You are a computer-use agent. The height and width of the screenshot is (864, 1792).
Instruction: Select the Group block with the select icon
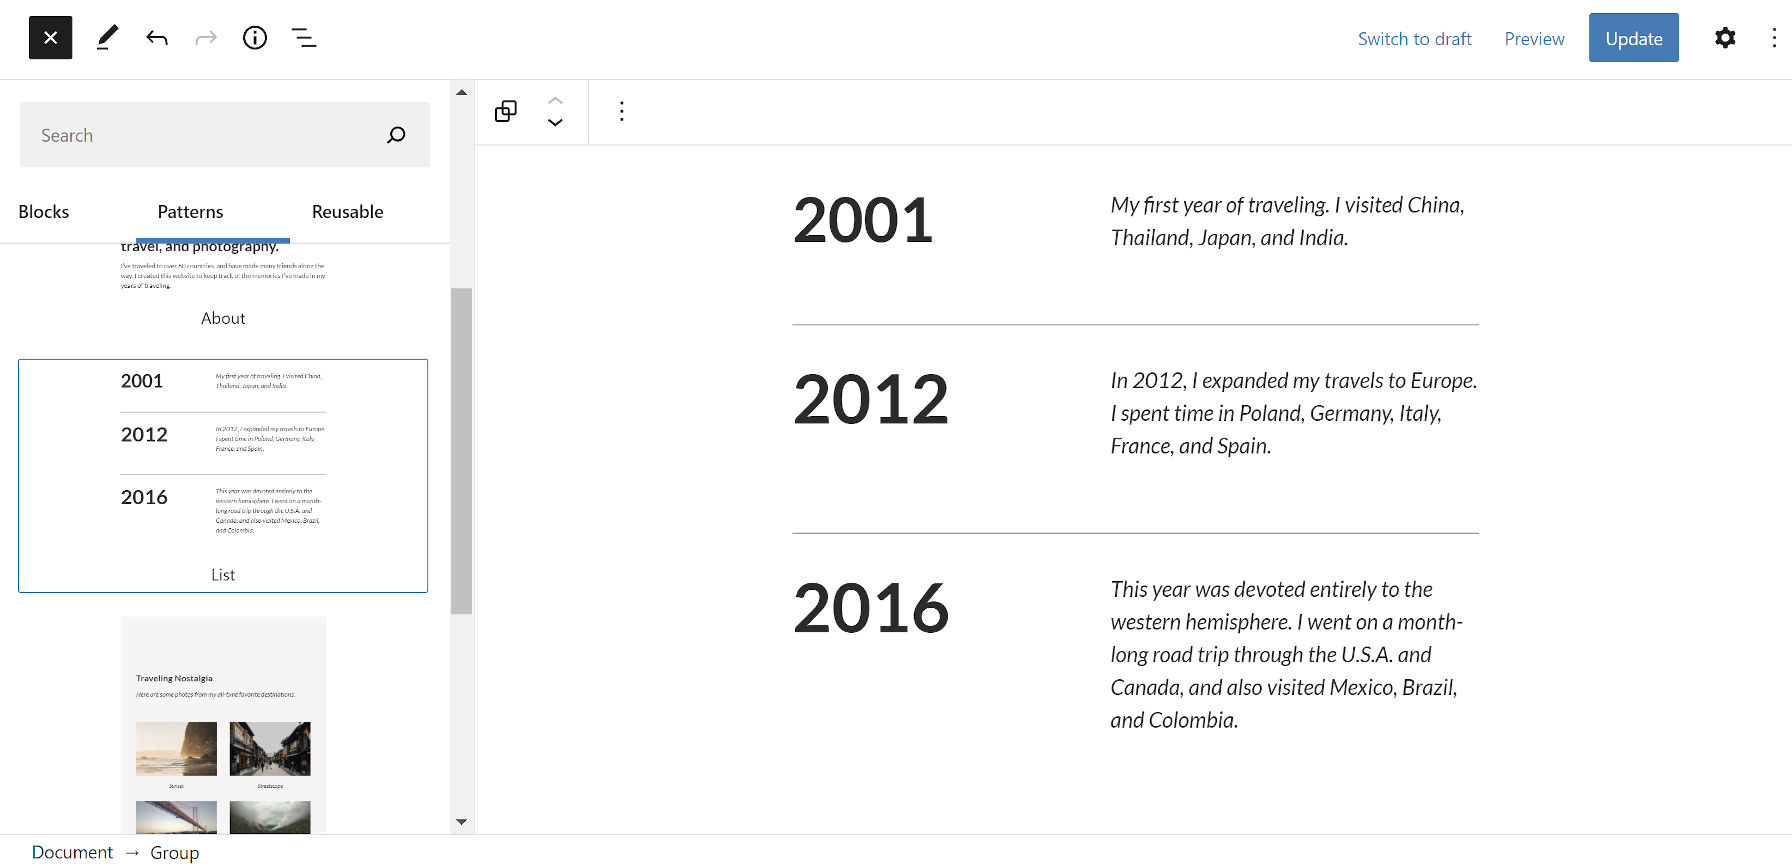click(x=506, y=111)
